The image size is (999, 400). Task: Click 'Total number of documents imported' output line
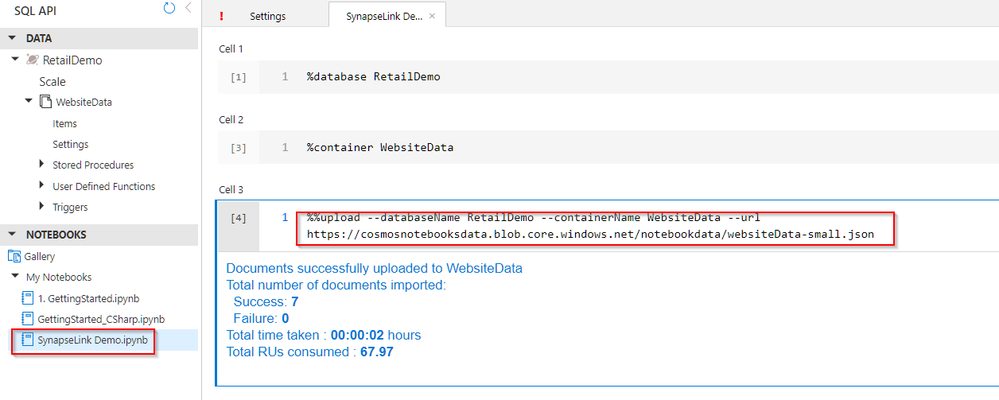336,285
